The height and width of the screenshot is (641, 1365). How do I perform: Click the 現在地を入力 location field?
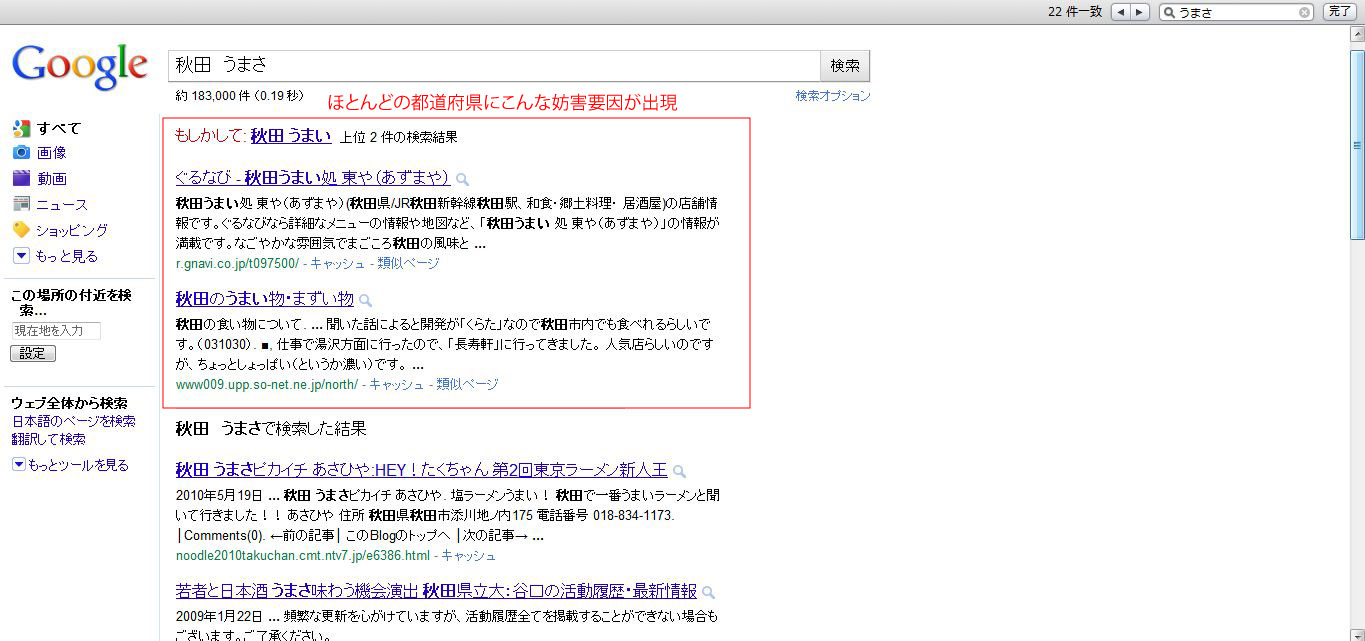pos(56,330)
